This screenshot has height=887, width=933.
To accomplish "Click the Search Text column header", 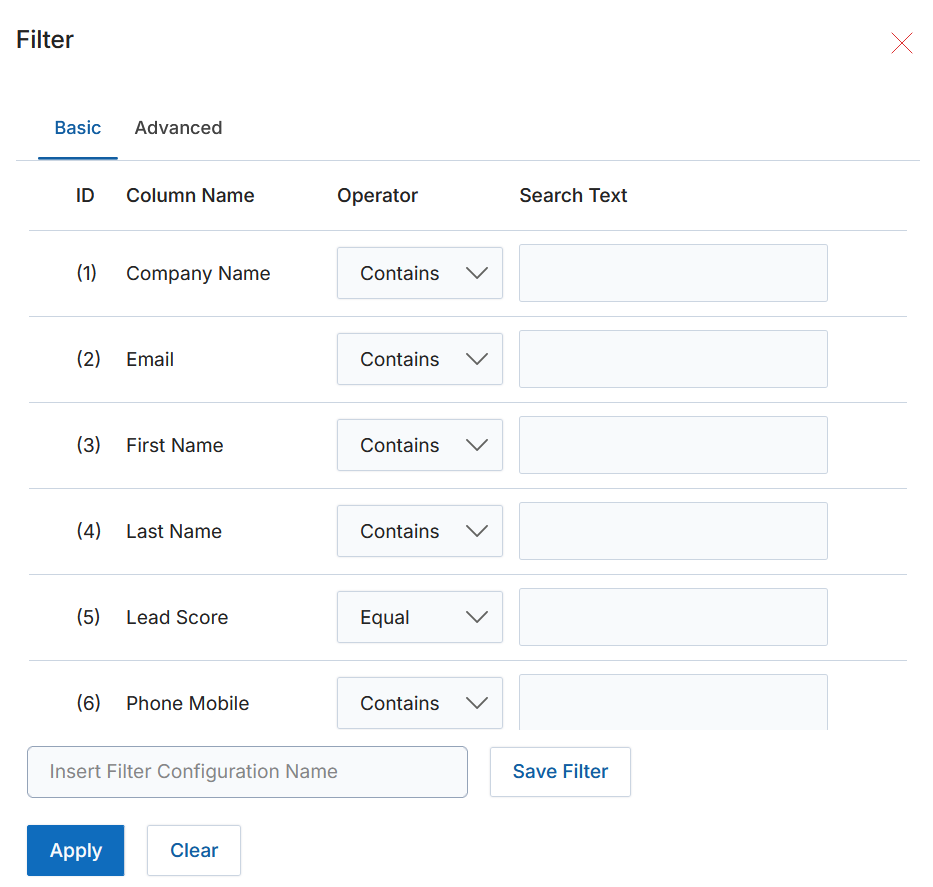I will tap(573, 195).
